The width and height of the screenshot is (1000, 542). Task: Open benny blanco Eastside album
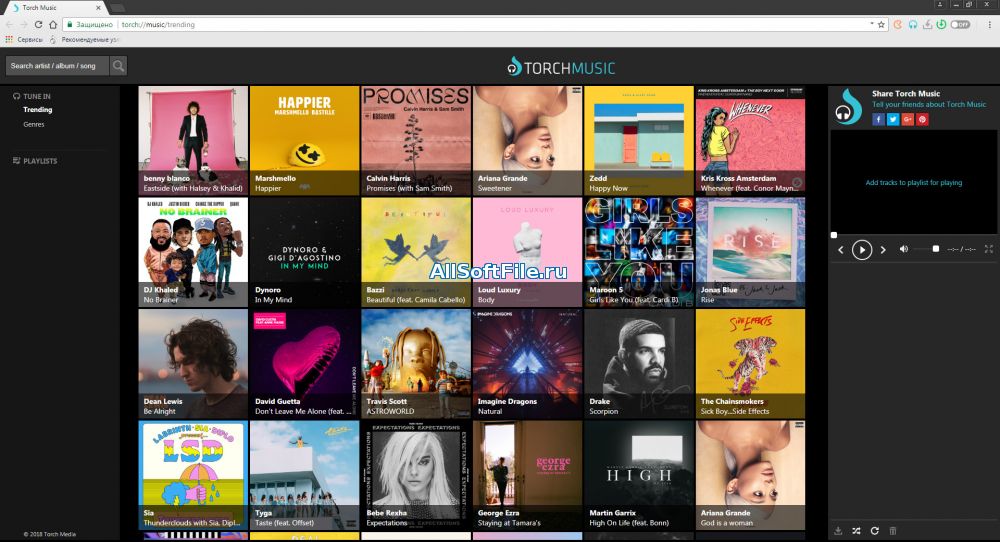[193, 140]
